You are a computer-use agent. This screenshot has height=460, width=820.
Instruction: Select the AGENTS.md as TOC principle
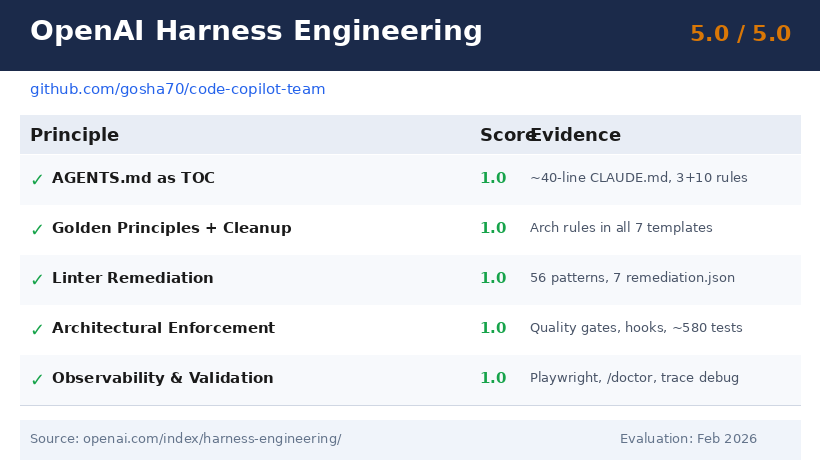[133, 178]
